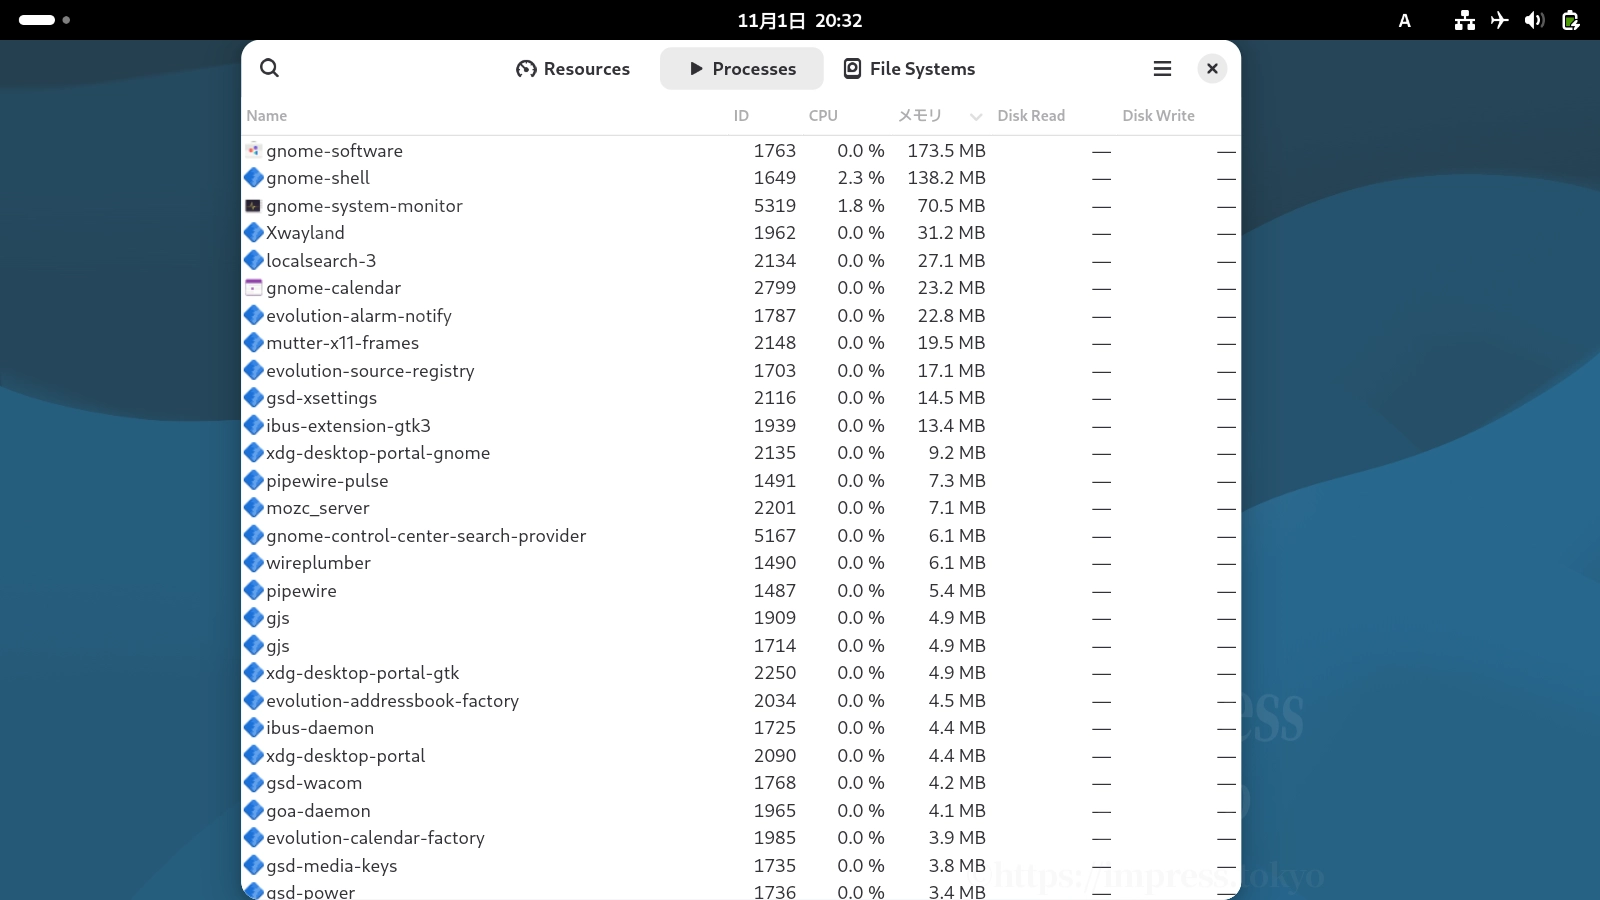This screenshot has width=1600, height=900.
Task: Click the 2.3 % CPU value
Action: tap(861, 178)
